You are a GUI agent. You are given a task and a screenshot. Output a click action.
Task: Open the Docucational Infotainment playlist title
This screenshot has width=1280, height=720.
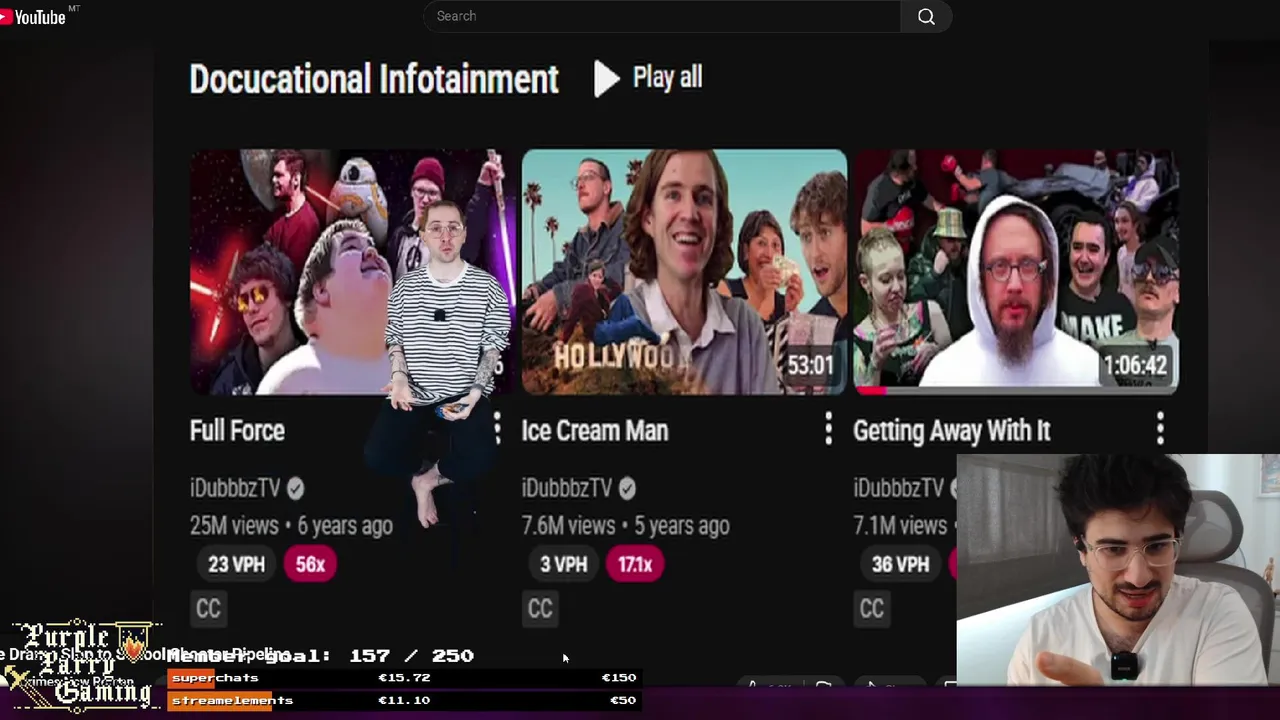point(374,79)
